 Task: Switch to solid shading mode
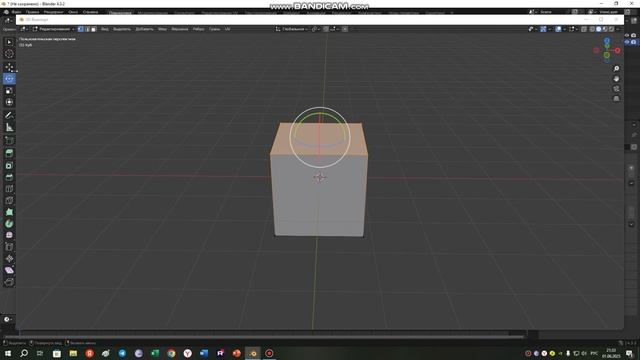coord(599,29)
